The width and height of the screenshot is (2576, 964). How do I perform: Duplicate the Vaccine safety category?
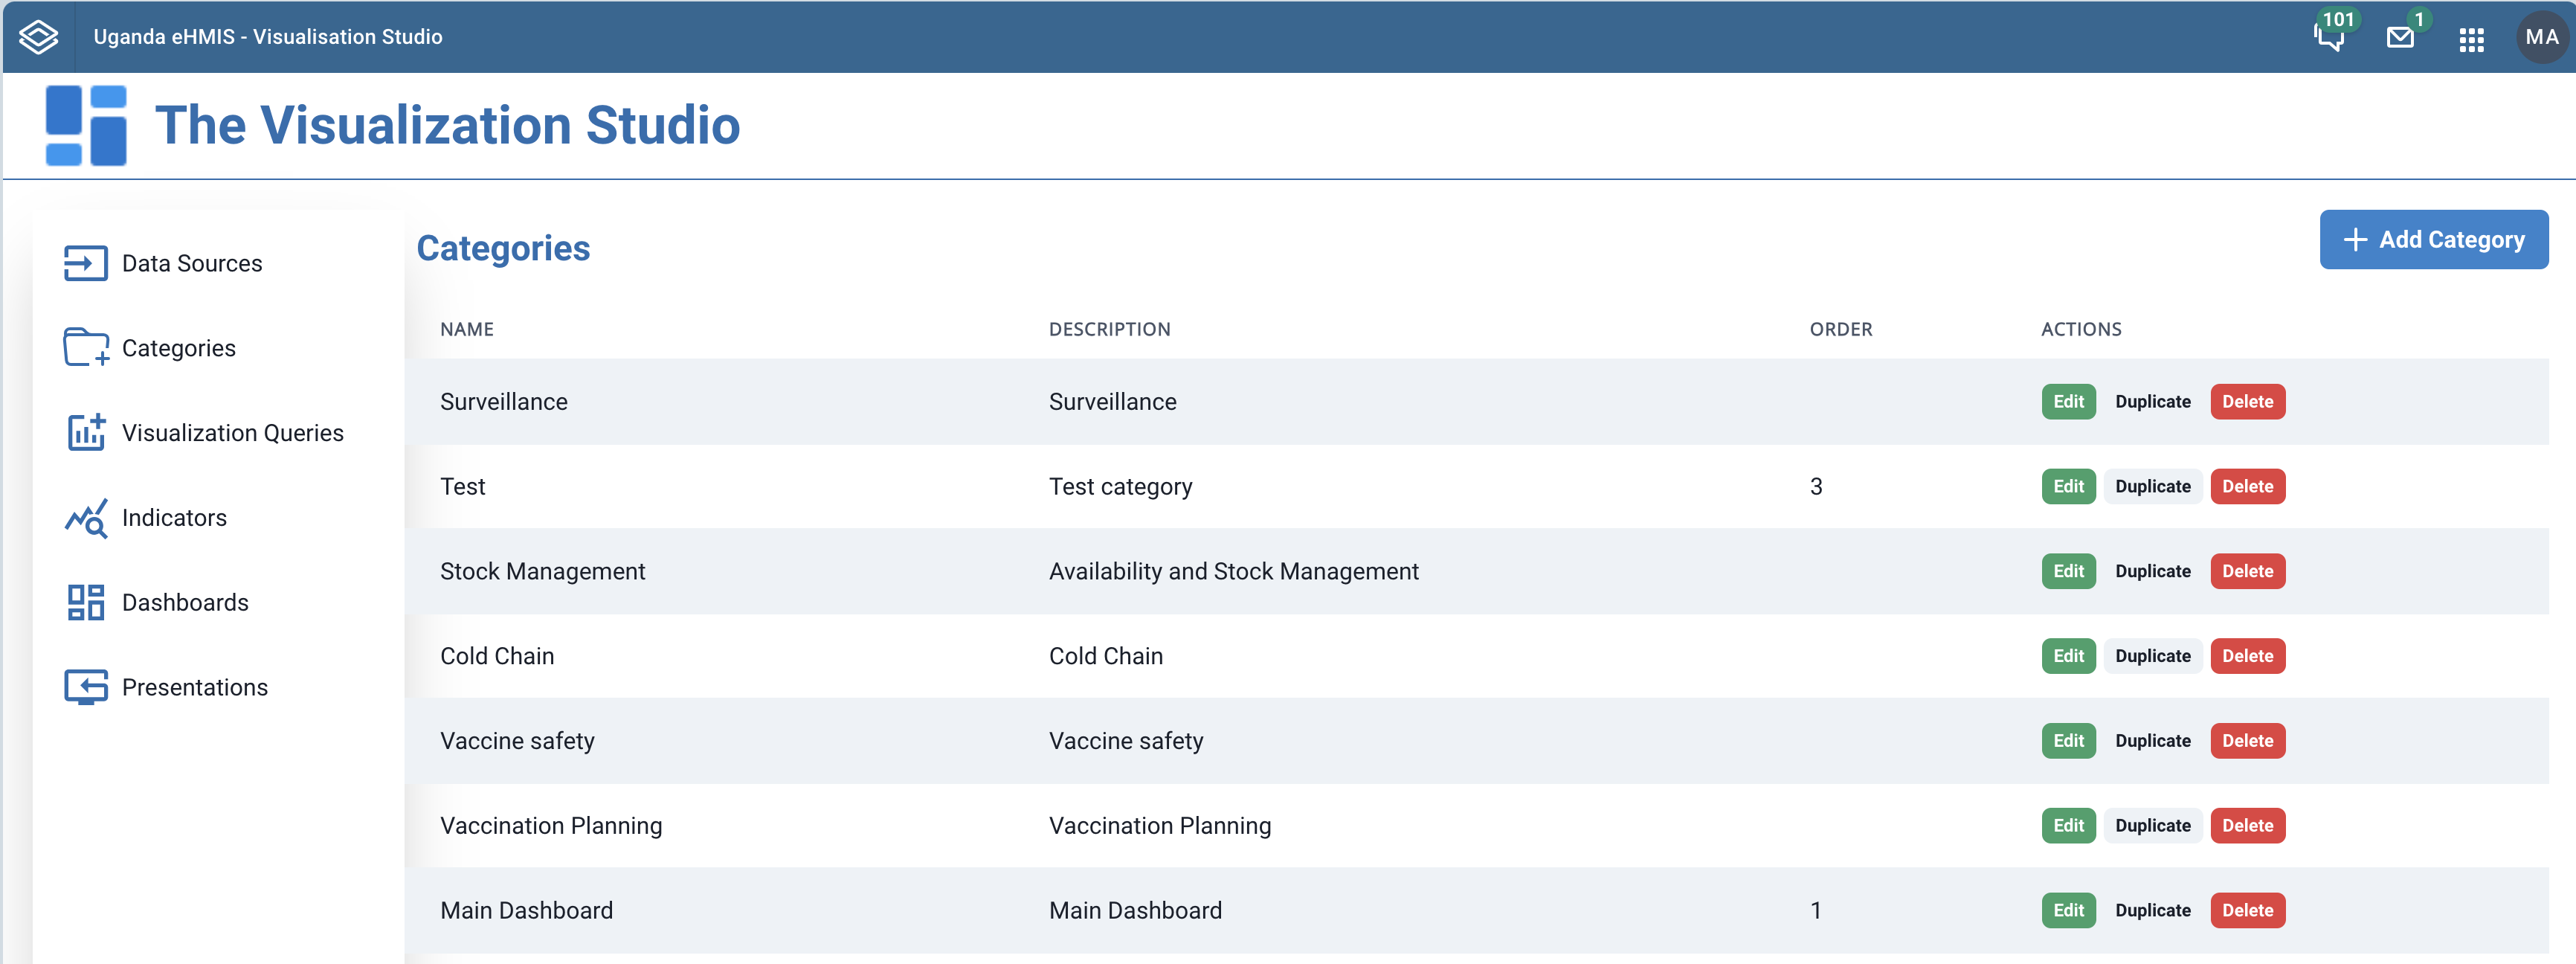click(2152, 741)
